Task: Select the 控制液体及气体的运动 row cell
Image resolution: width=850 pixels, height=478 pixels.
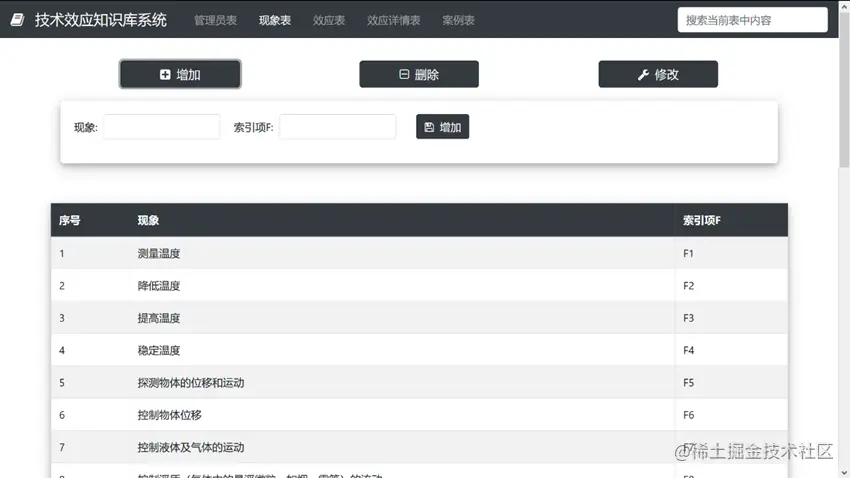Action: click(x=402, y=447)
